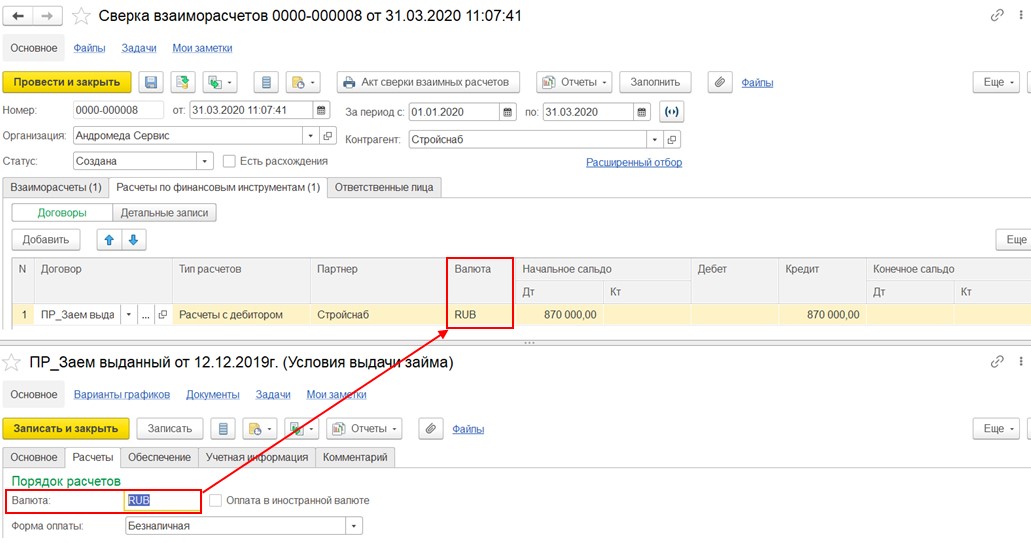Open Форма оплаты dropdown list

tap(354, 525)
